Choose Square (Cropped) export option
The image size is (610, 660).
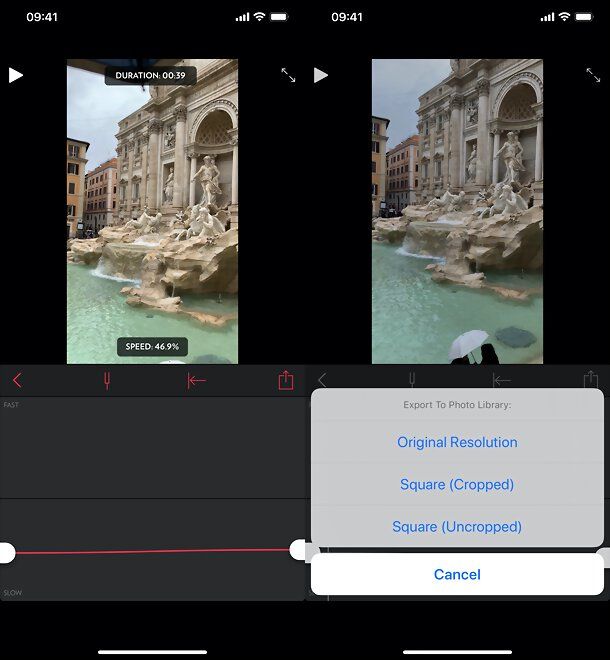pos(457,484)
